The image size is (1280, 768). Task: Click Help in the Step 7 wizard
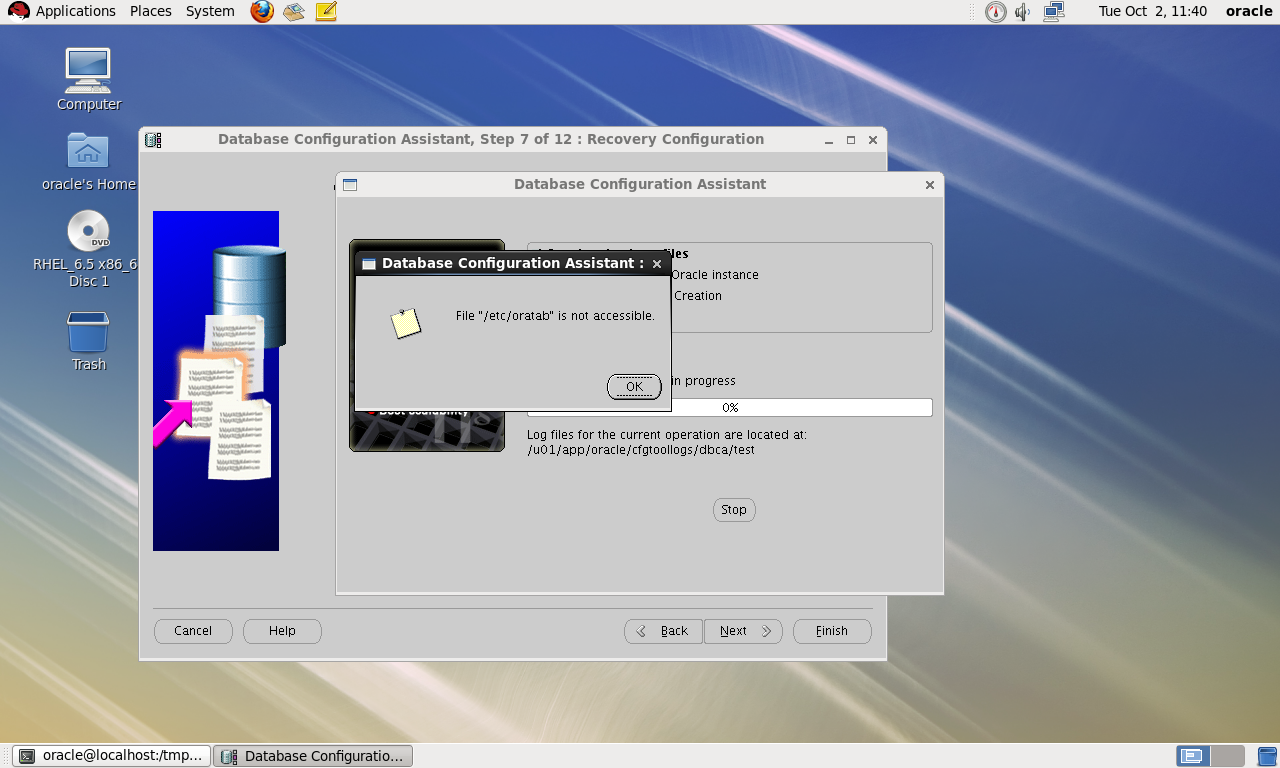point(282,631)
